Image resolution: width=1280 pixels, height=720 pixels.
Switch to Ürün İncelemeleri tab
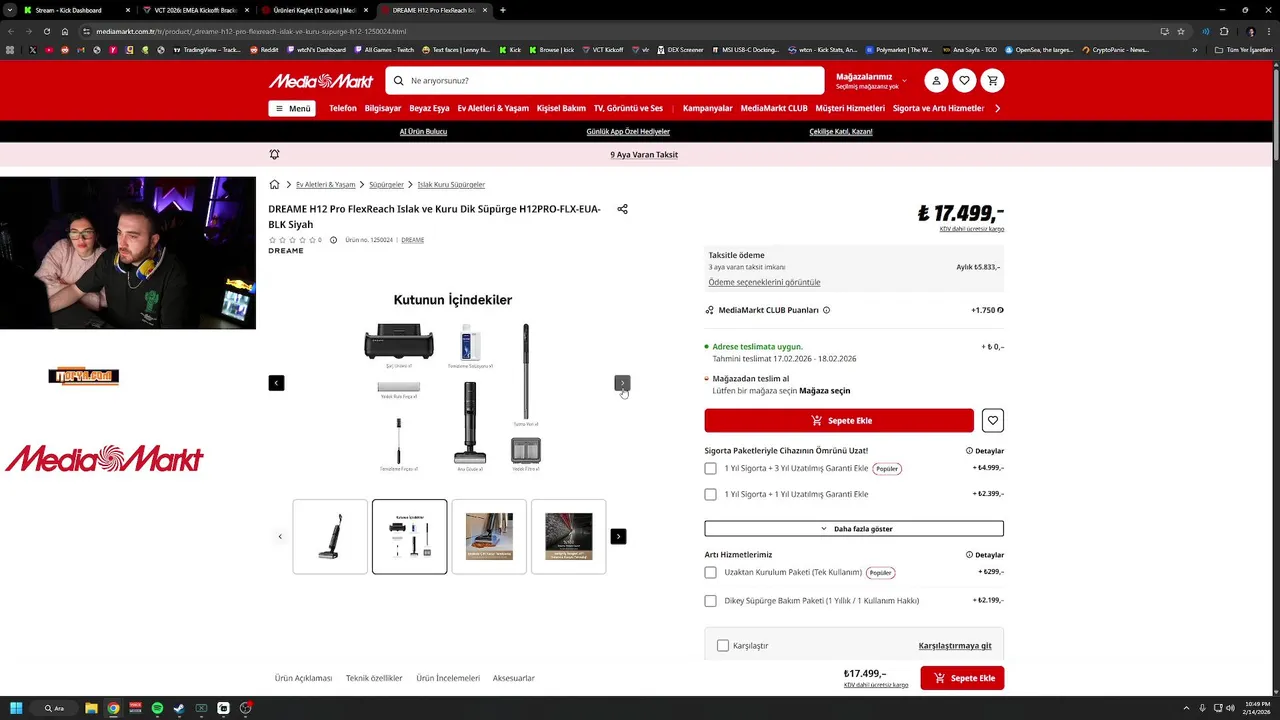[448, 678]
